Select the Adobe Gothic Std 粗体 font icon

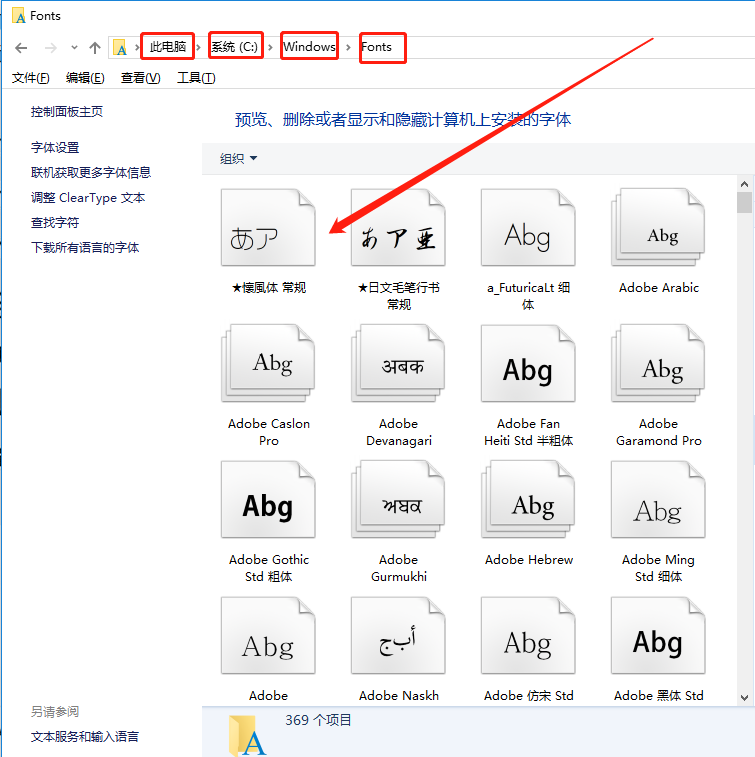pos(268,499)
